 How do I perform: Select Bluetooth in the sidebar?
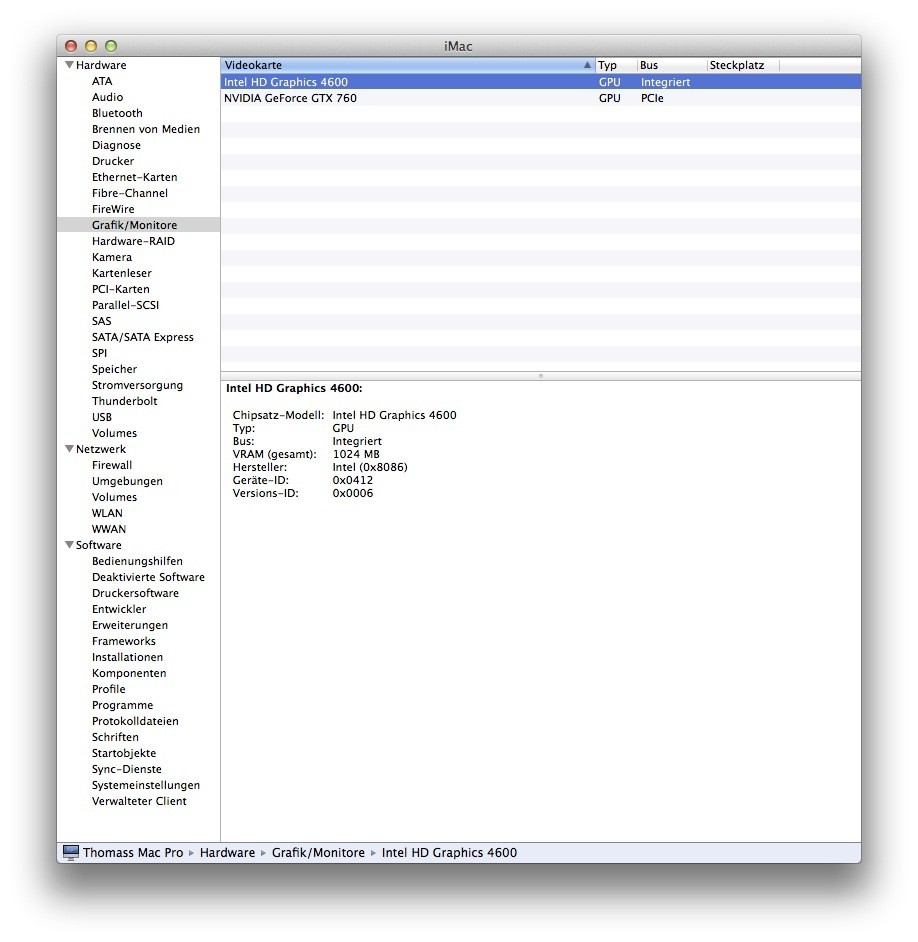tap(117, 113)
